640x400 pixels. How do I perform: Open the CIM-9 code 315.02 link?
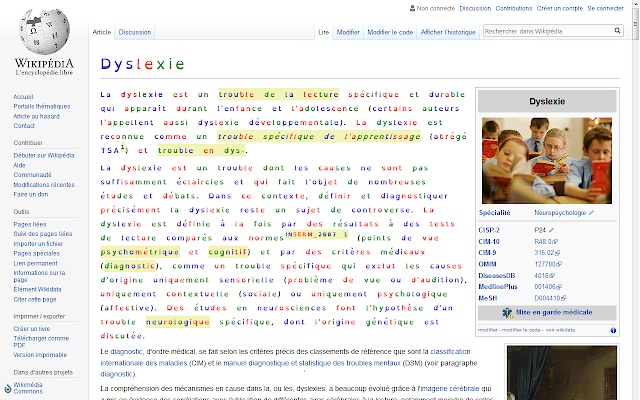pos(544,253)
